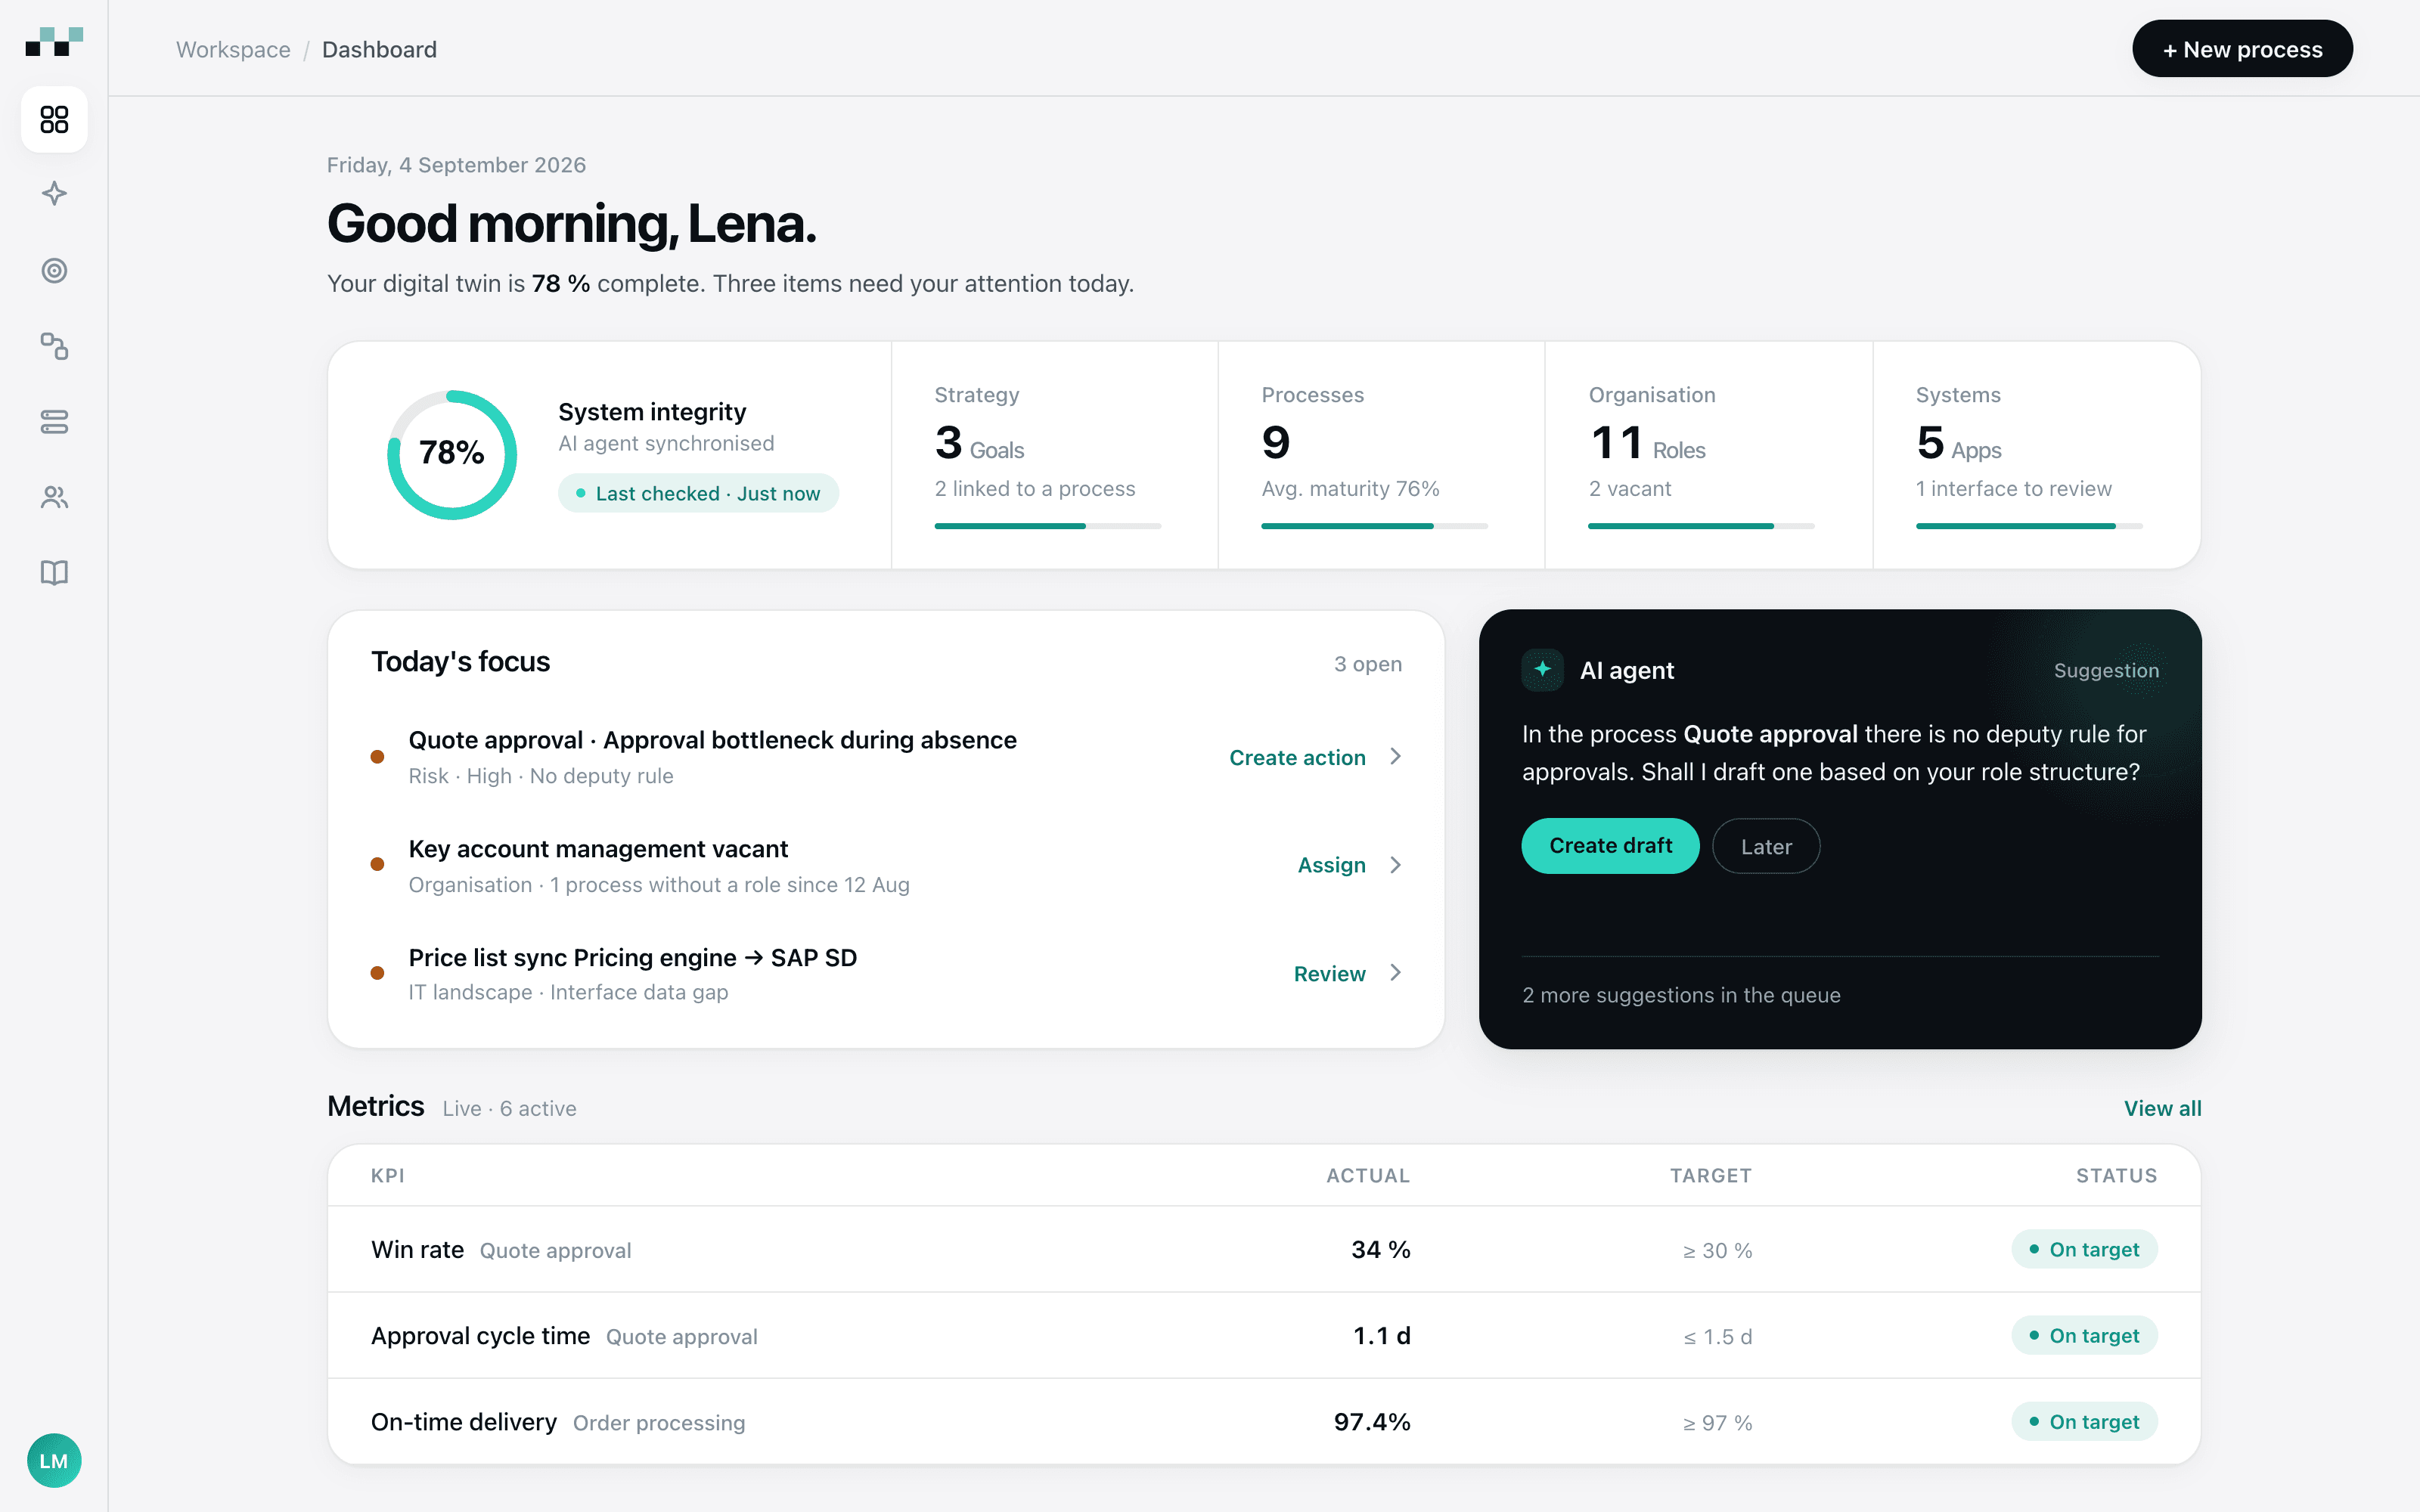Viewport: 2420px width, 1512px height.
Task: Click the app logo in the sidebar
Action: tap(54, 42)
